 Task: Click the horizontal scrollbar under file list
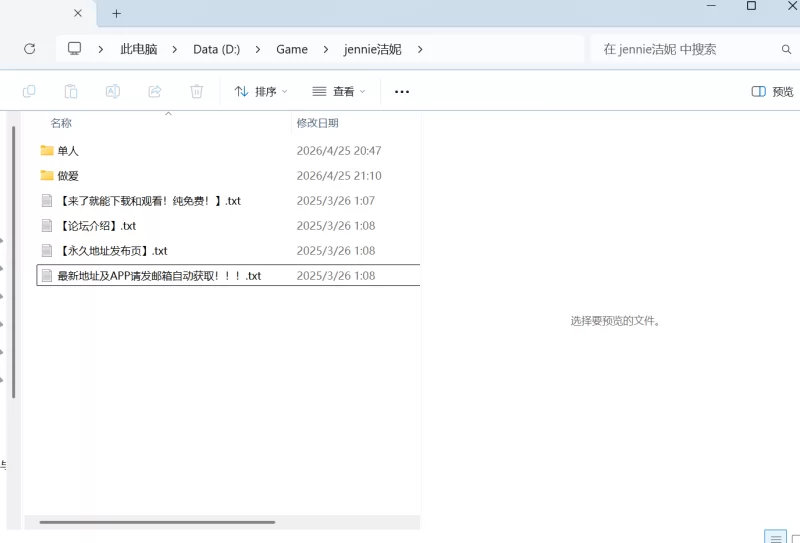coord(157,522)
